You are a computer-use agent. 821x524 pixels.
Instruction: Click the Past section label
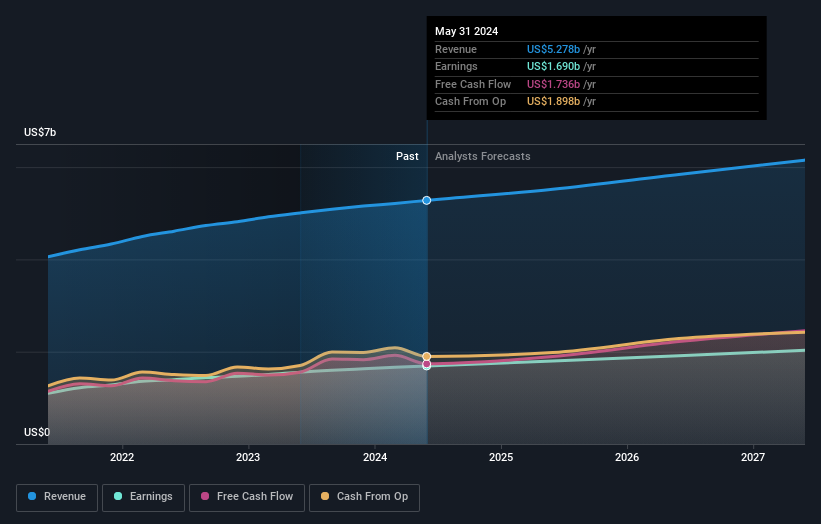[407, 157]
